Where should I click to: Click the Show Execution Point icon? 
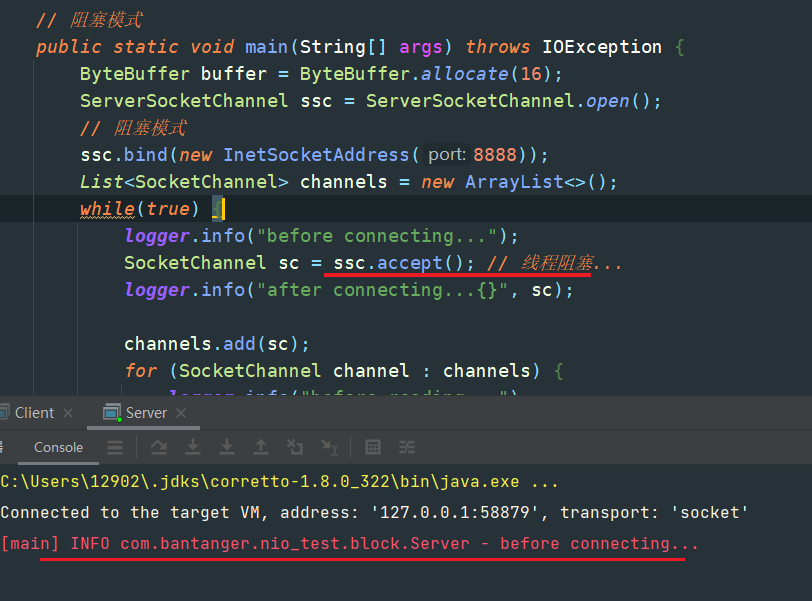click(x=115, y=447)
